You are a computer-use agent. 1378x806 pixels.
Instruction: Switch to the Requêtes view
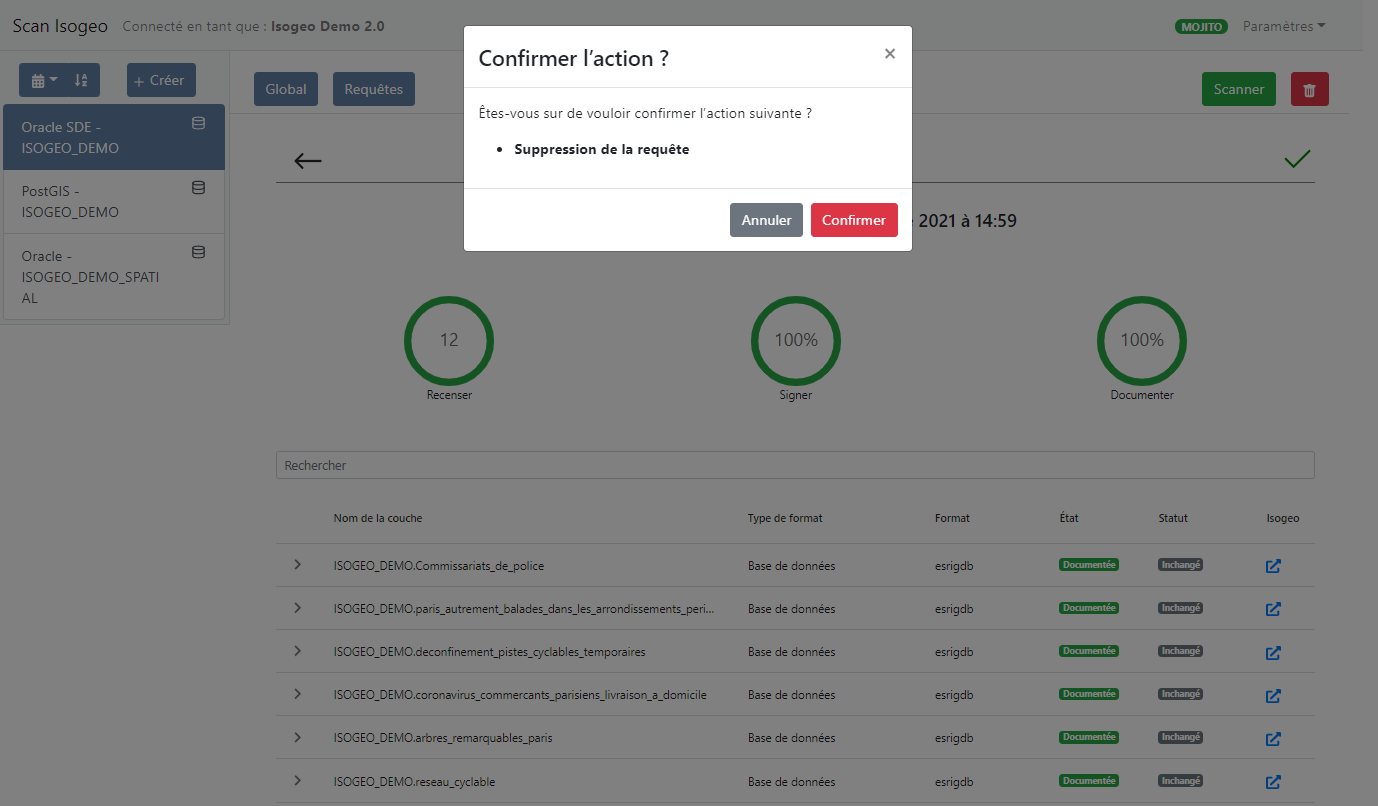[373, 89]
